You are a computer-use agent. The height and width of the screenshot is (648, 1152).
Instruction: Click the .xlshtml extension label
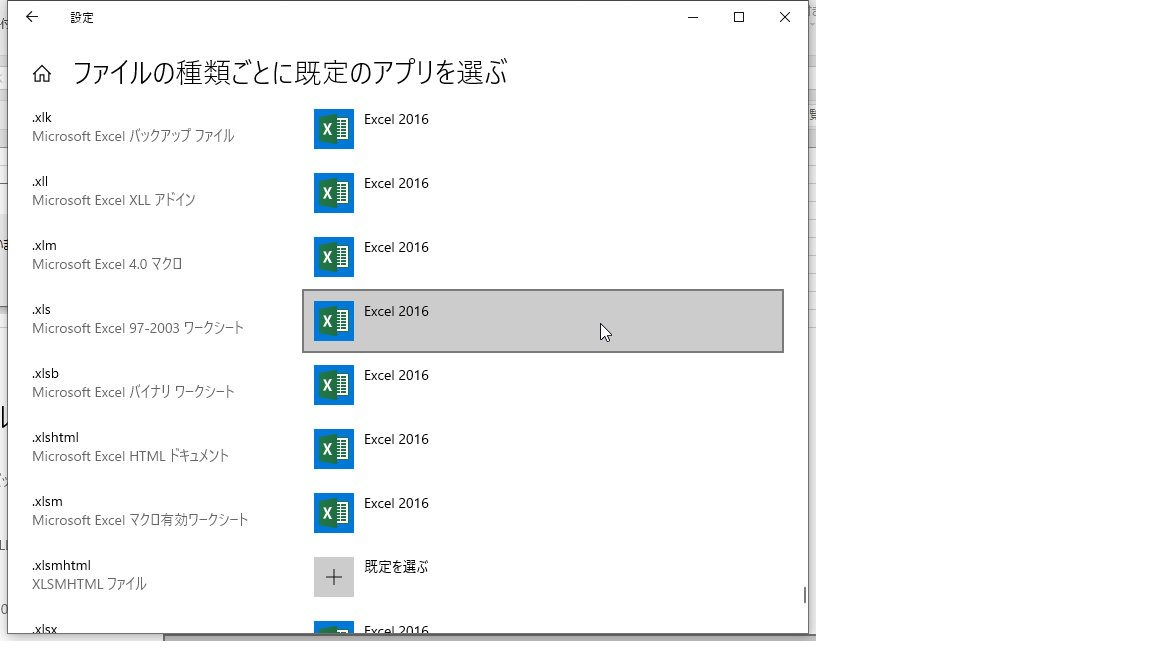55,437
